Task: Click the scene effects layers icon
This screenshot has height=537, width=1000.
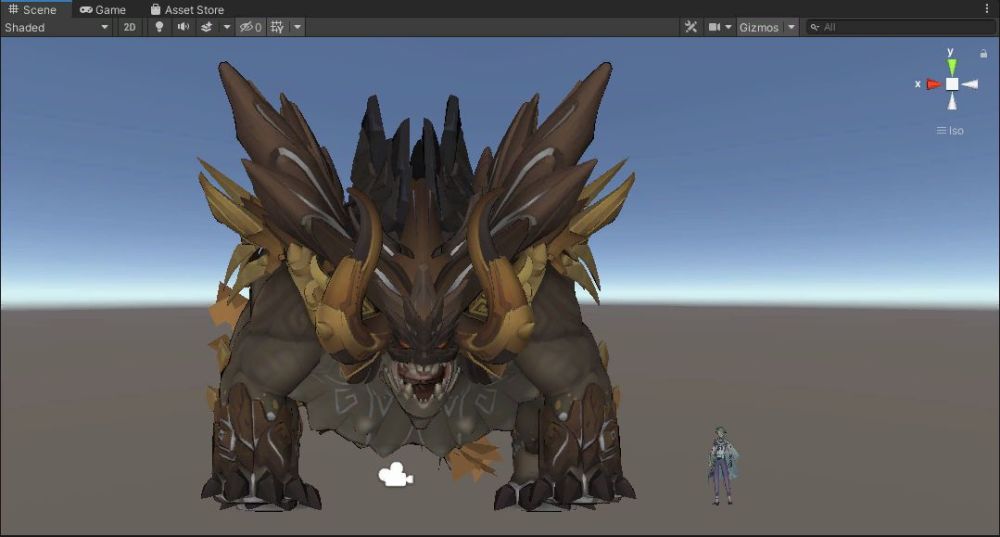Action: [x=207, y=27]
